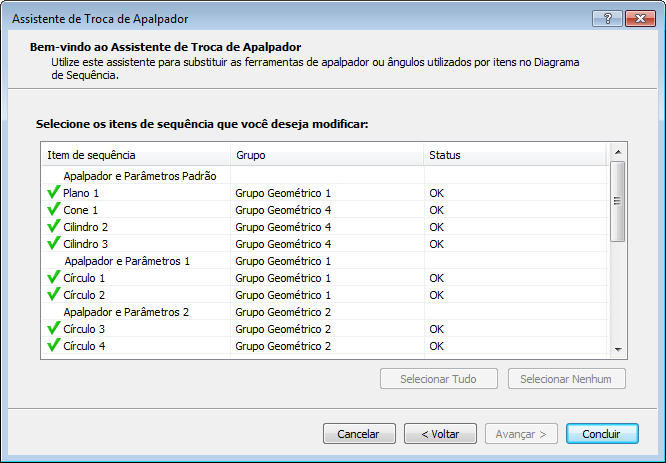Click the green checkmark beside Círculo 2
This screenshot has width=666, height=463.
(54, 294)
